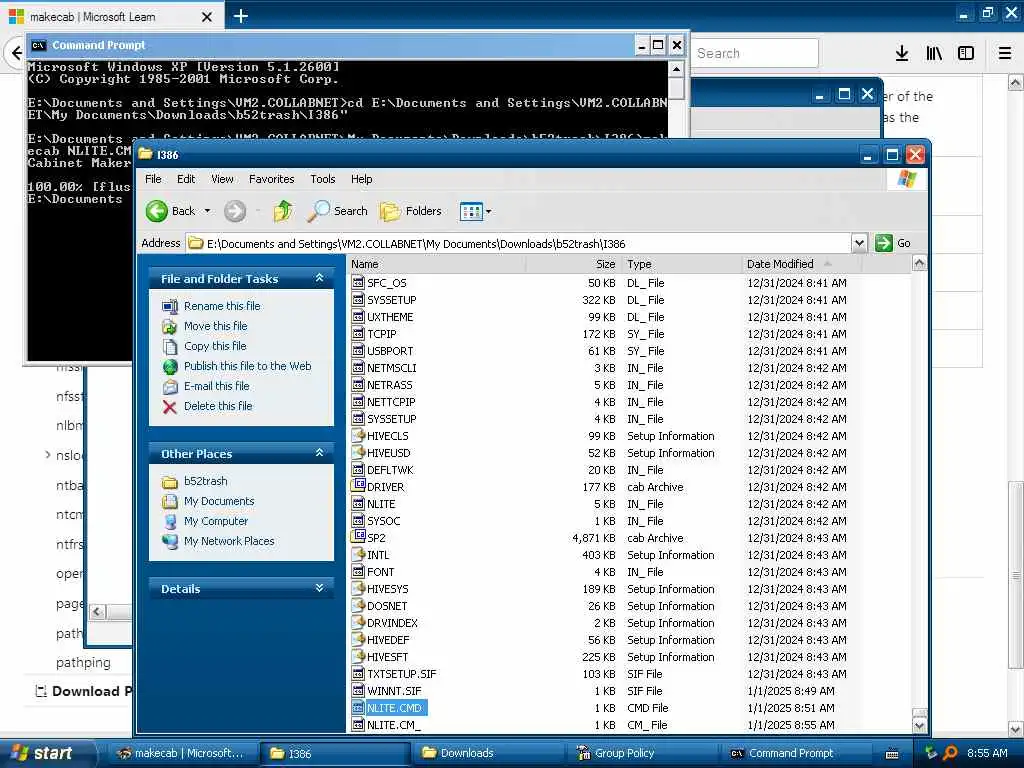Click the Command Prompt scrollbar up arrow
The height and width of the screenshot is (768, 1024).
point(677,69)
